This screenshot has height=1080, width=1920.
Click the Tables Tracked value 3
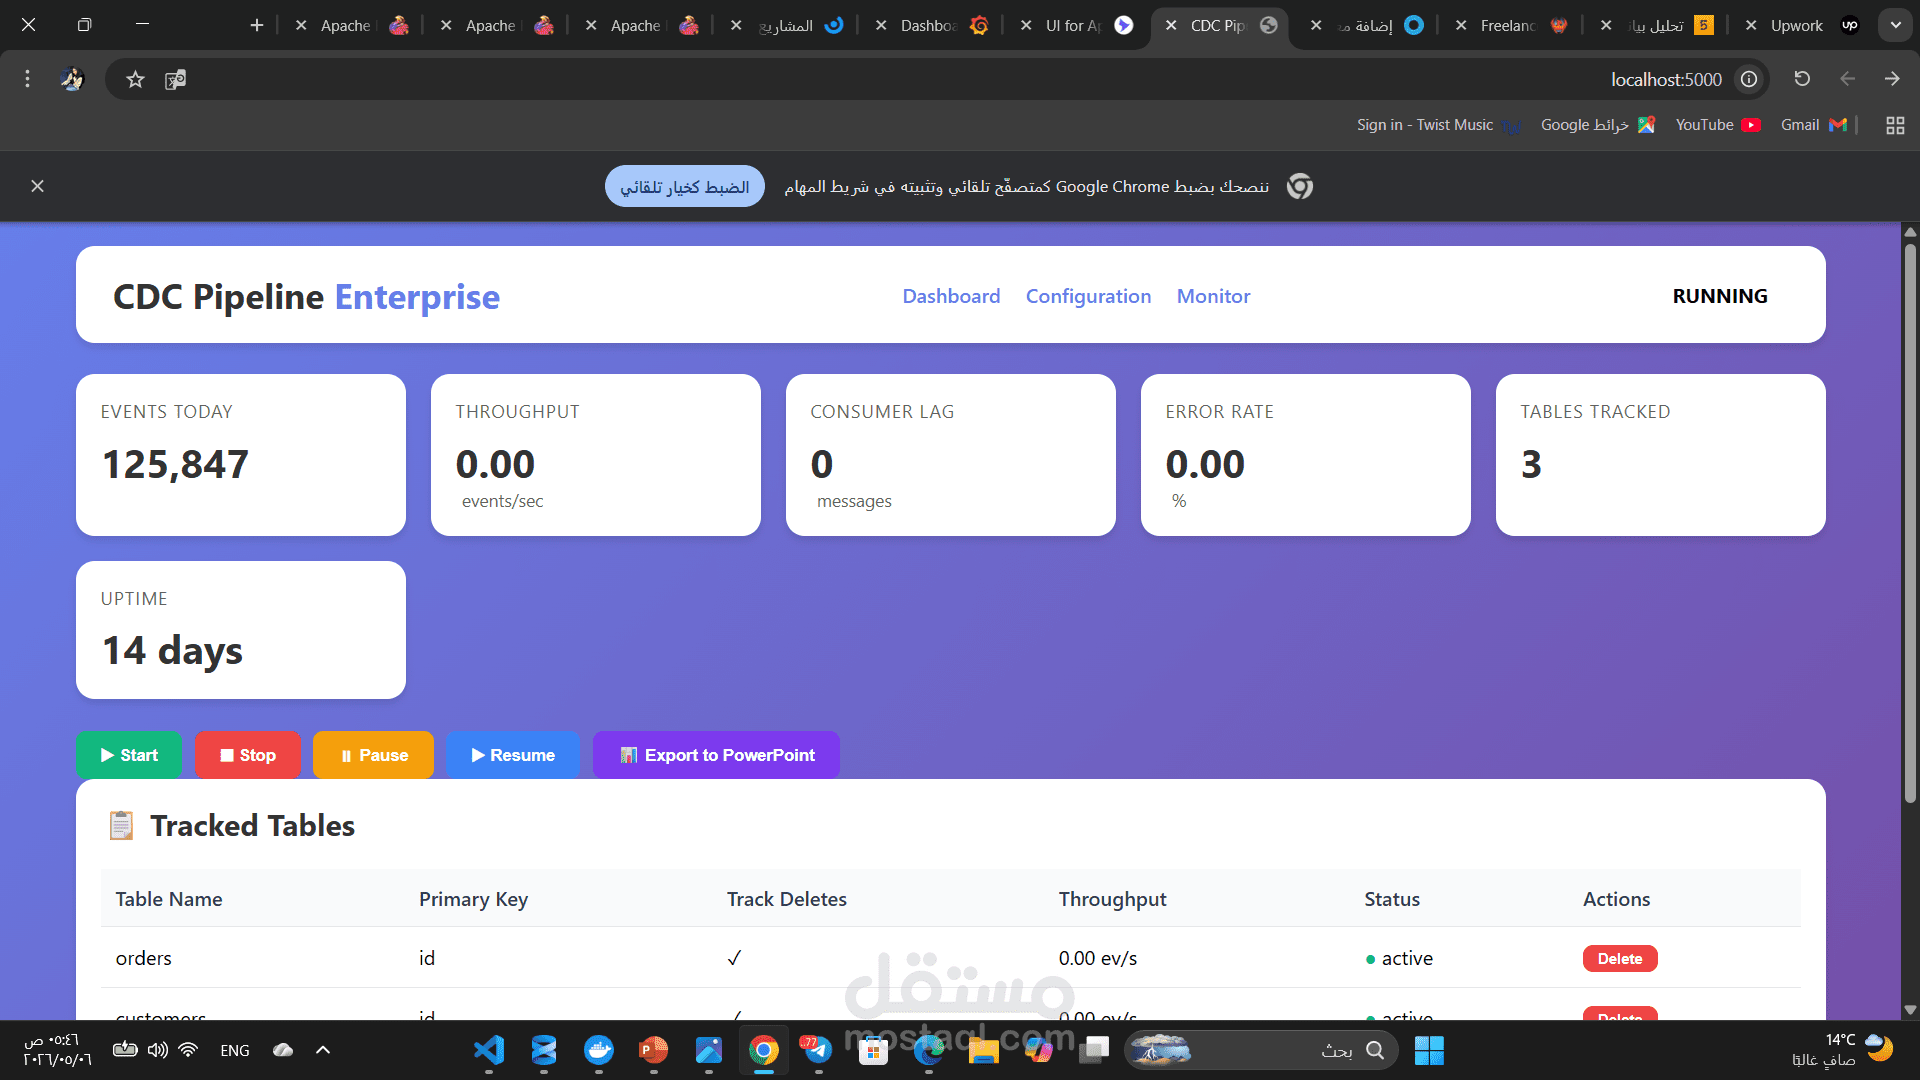click(1531, 464)
